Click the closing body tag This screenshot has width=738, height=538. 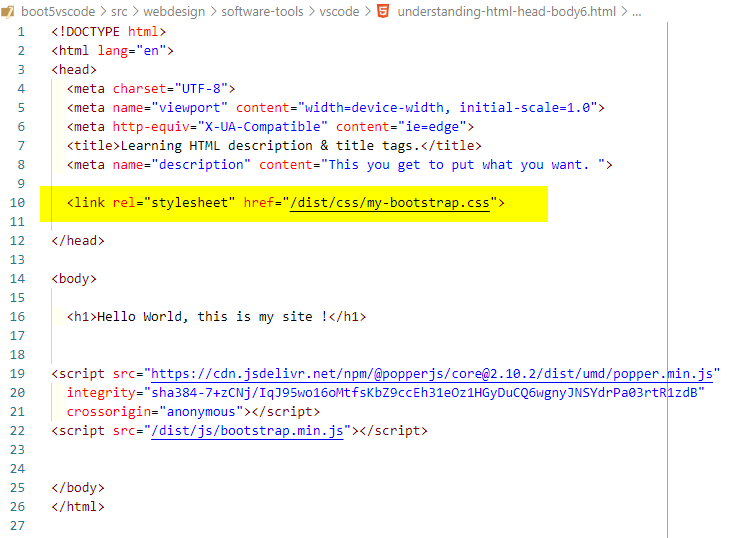click(78, 488)
